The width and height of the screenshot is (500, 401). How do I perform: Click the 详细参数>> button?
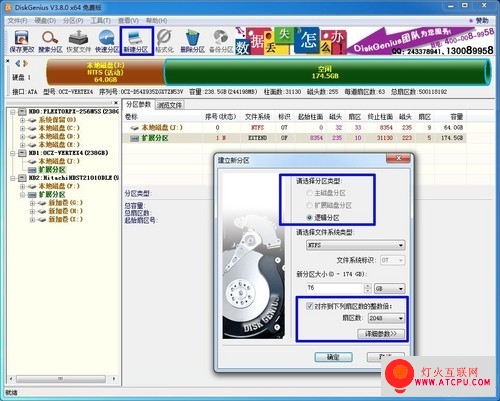pyautogui.click(x=381, y=334)
